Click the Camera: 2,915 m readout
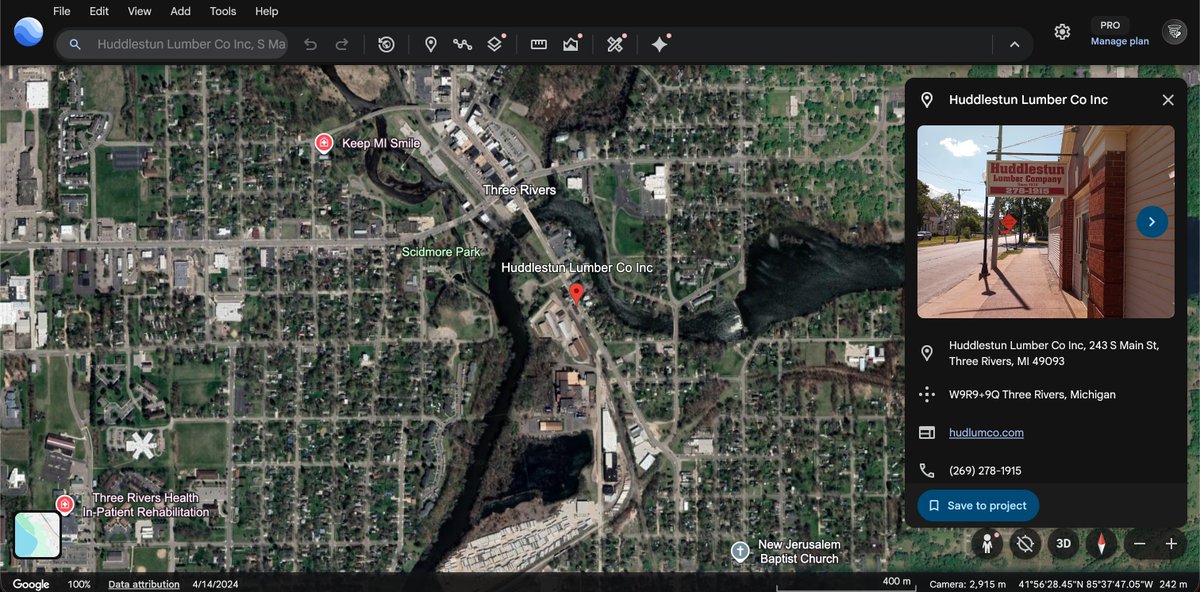1200x592 pixels. 966,584
